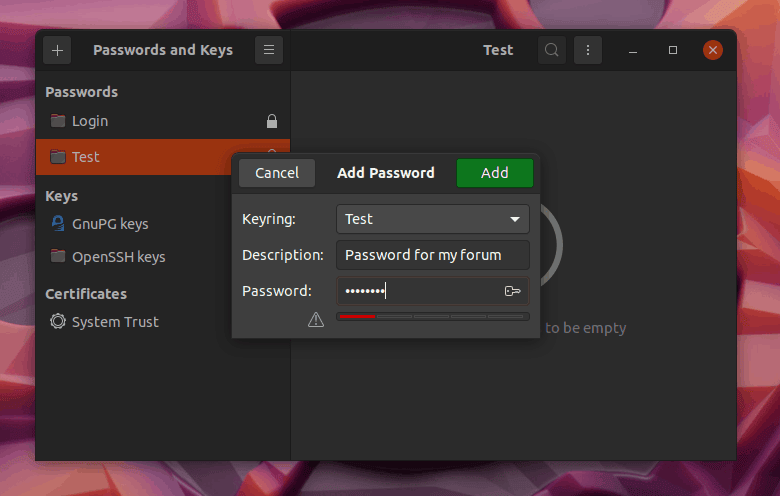780x496 pixels.
Task: Click the Keyring dropdown arrow
Action: pyautogui.click(x=515, y=219)
